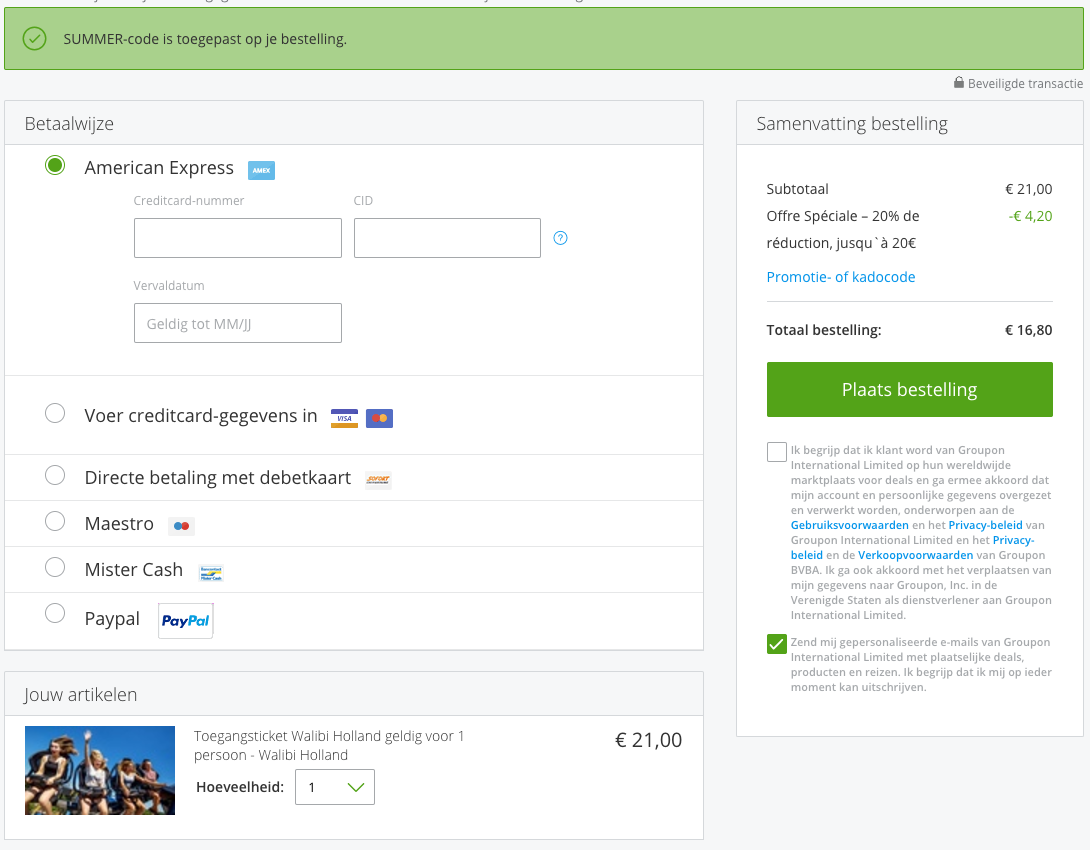Viewport: 1090px width, 850px height.
Task: Click the Mister Cash logo icon
Action: click(x=211, y=572)
